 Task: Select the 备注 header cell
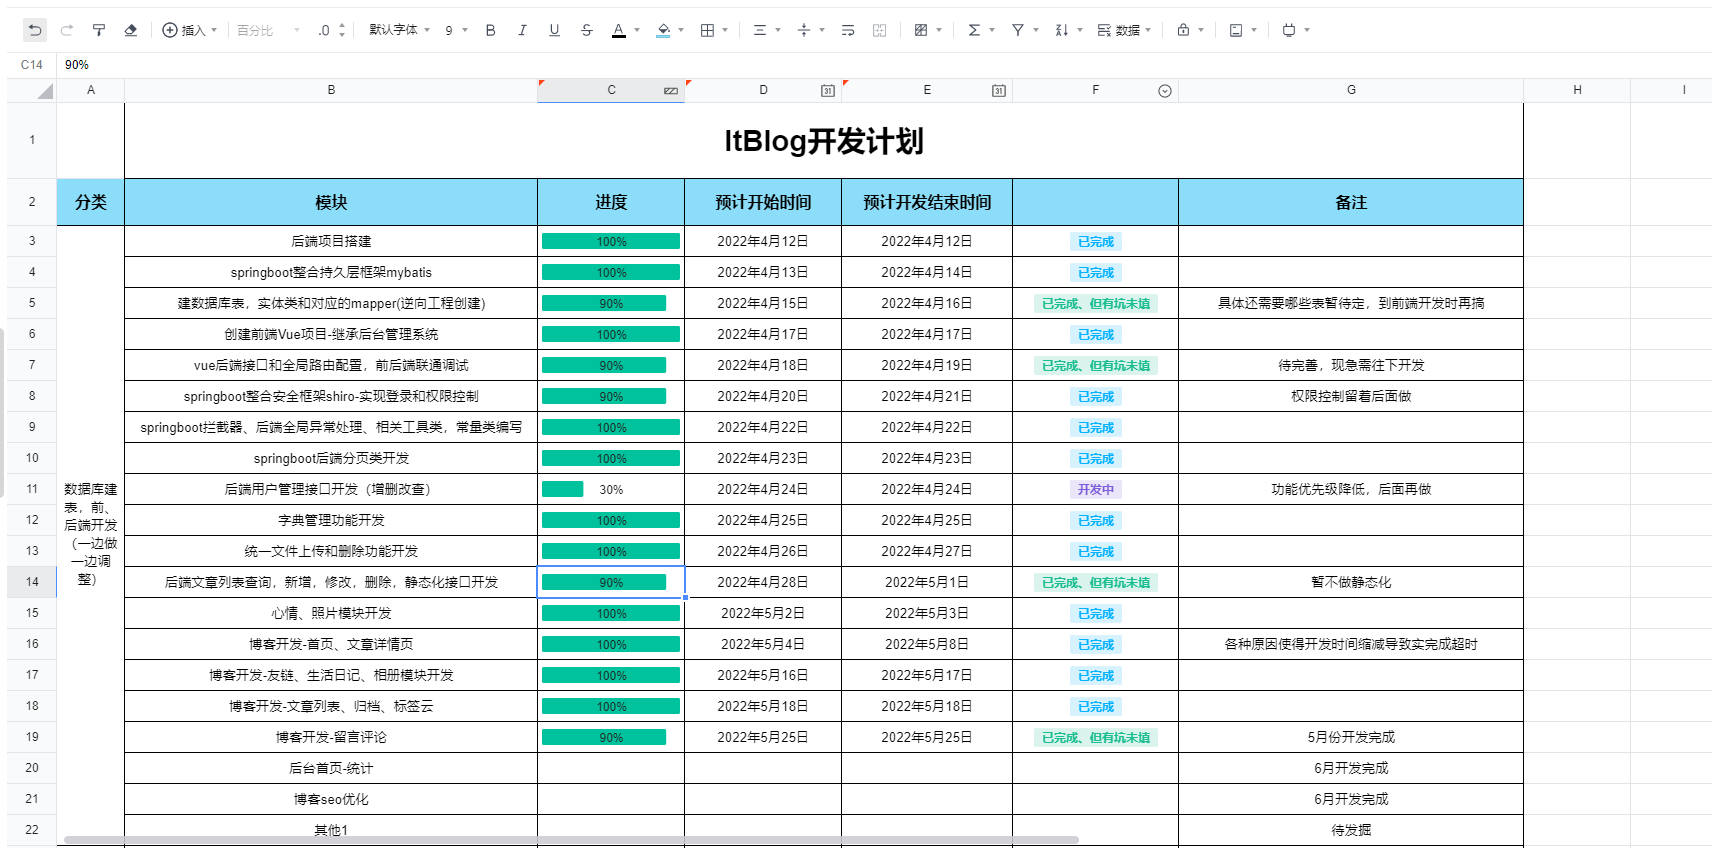[1351, 202]
